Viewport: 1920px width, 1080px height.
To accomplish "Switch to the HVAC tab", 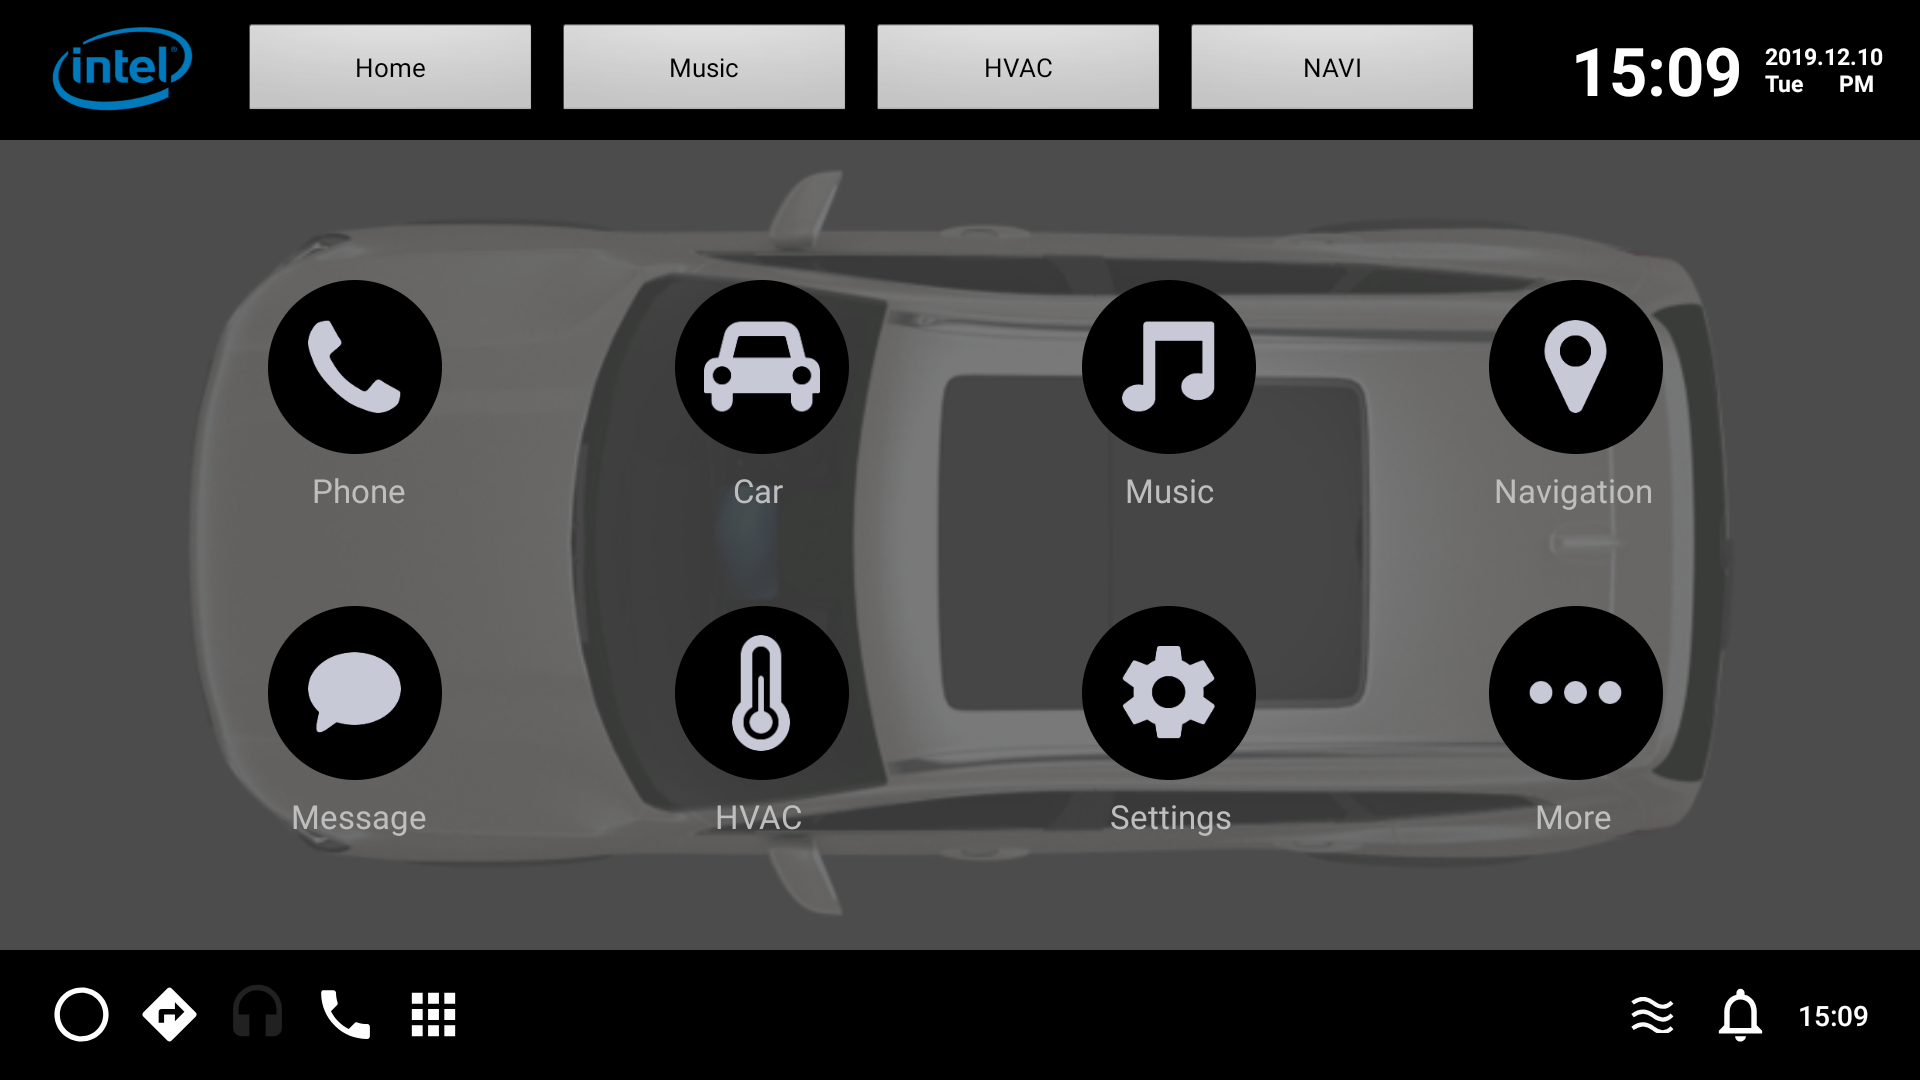I will [1017, 67].
